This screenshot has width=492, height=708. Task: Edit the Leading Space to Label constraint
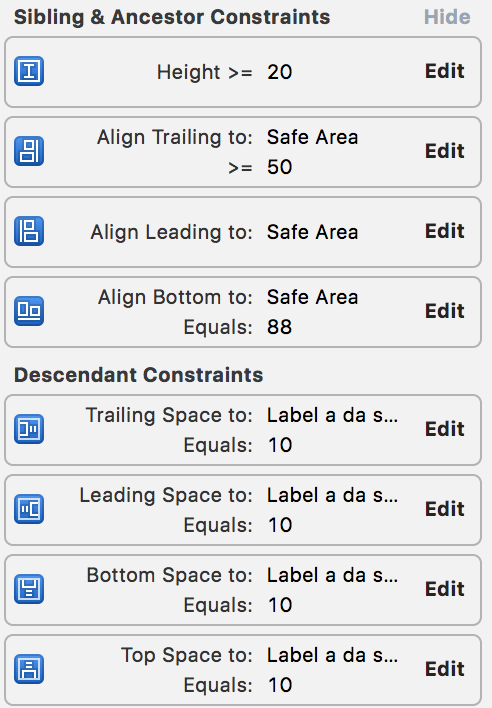coord(445,509)
